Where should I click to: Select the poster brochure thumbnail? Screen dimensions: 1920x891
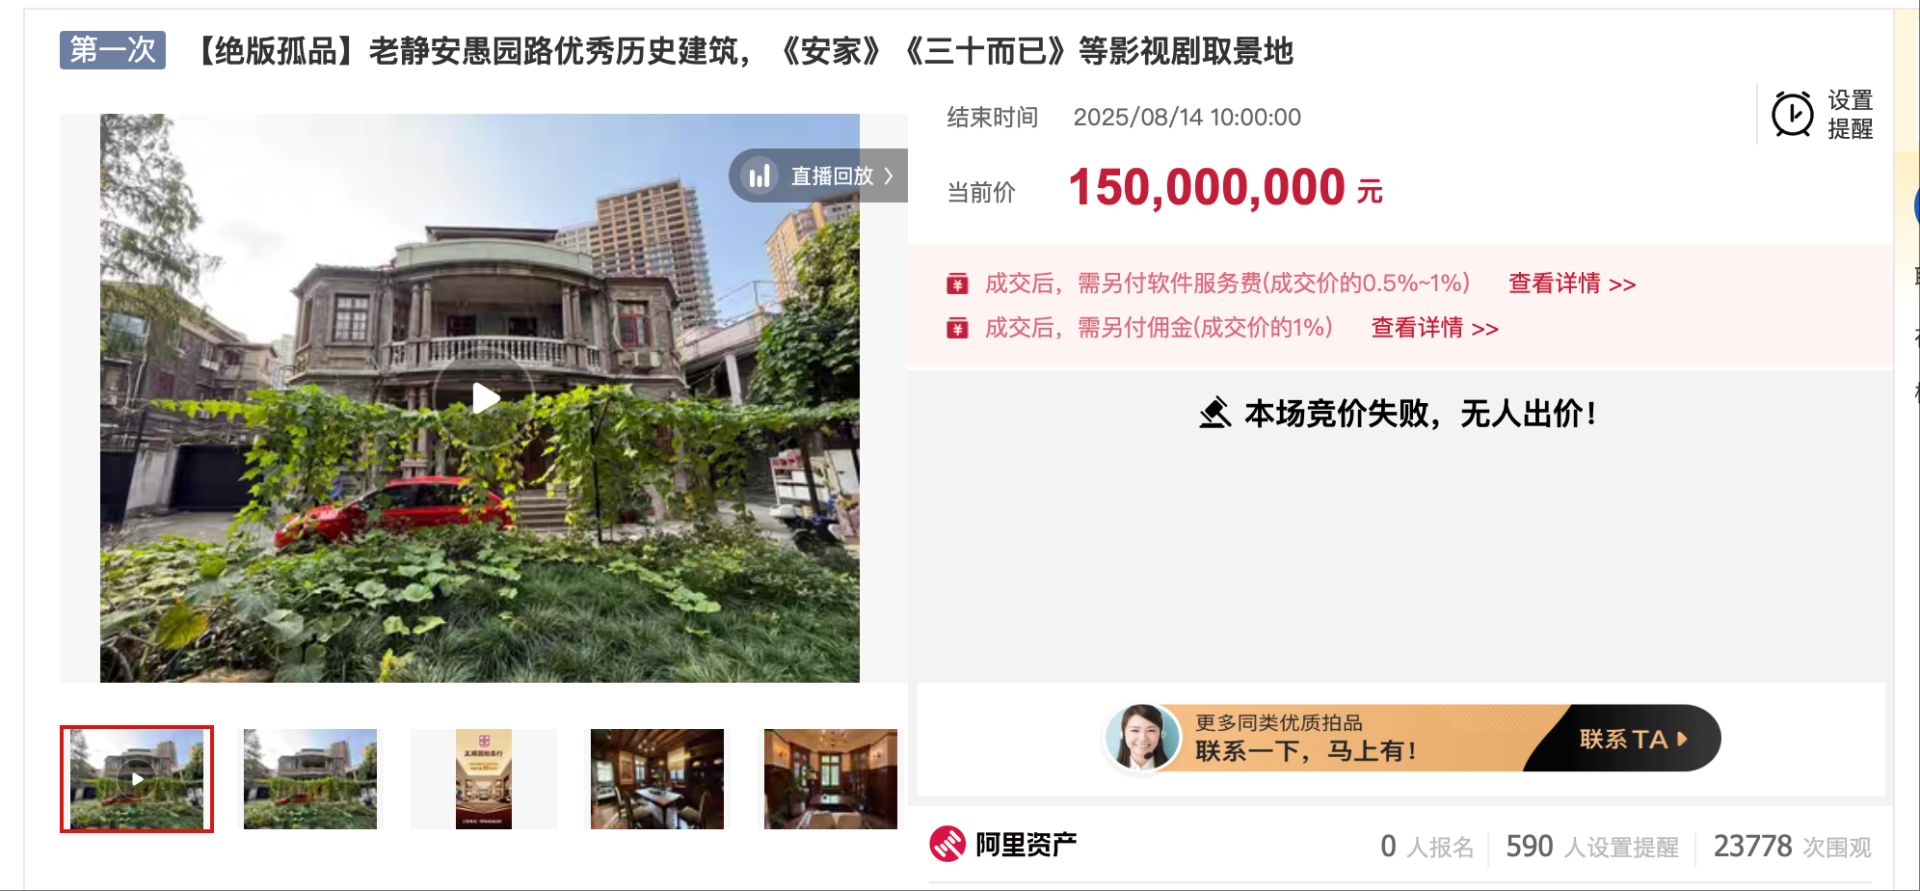pos(484,779)
